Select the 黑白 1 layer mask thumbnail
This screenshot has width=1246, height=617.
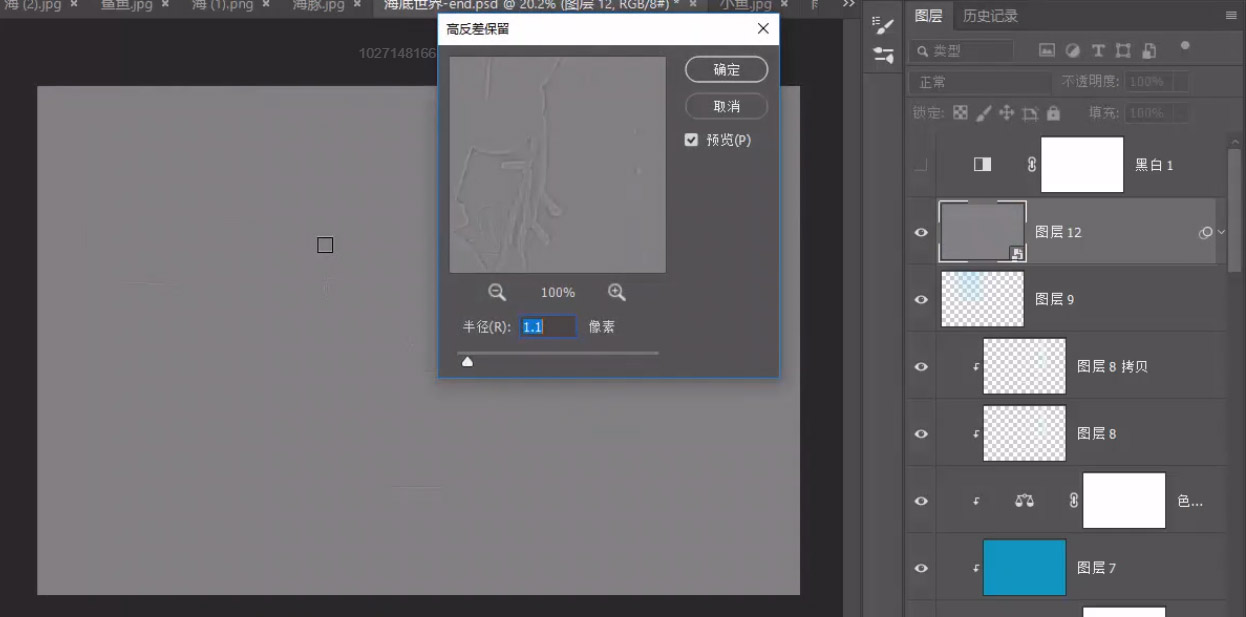click(x=1082, y=165)
